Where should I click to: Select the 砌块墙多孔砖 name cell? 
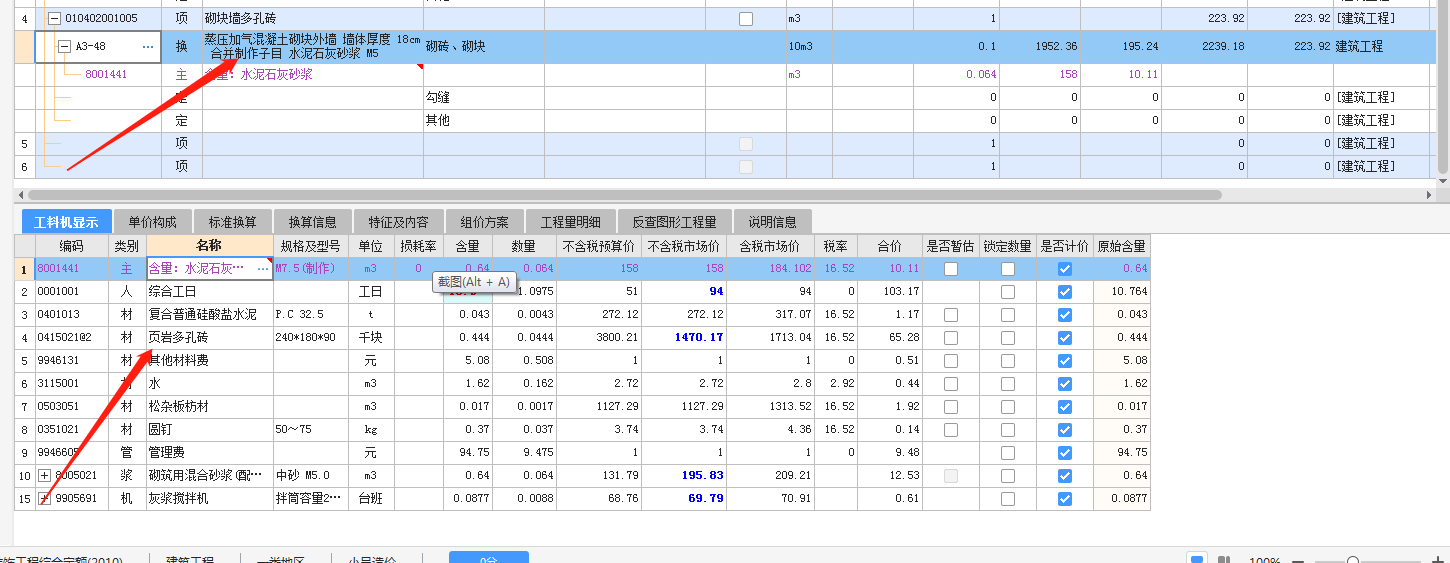(313, 19)
